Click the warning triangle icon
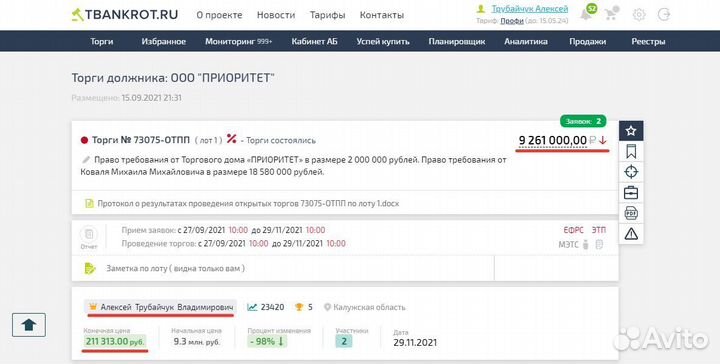 point(631,234)
